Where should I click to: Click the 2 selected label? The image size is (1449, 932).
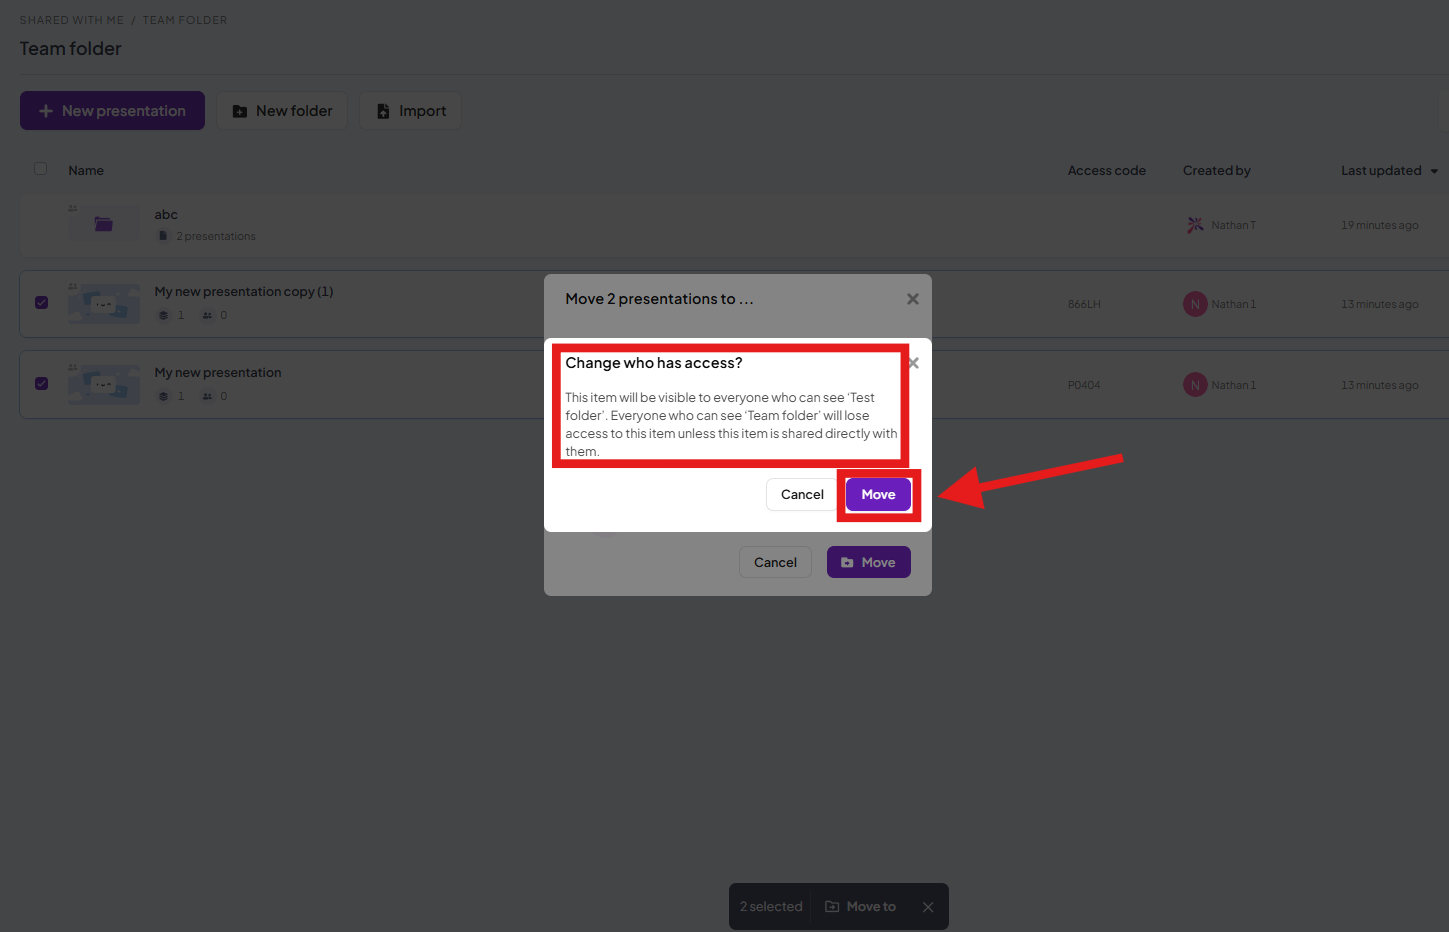coord(771,907)
